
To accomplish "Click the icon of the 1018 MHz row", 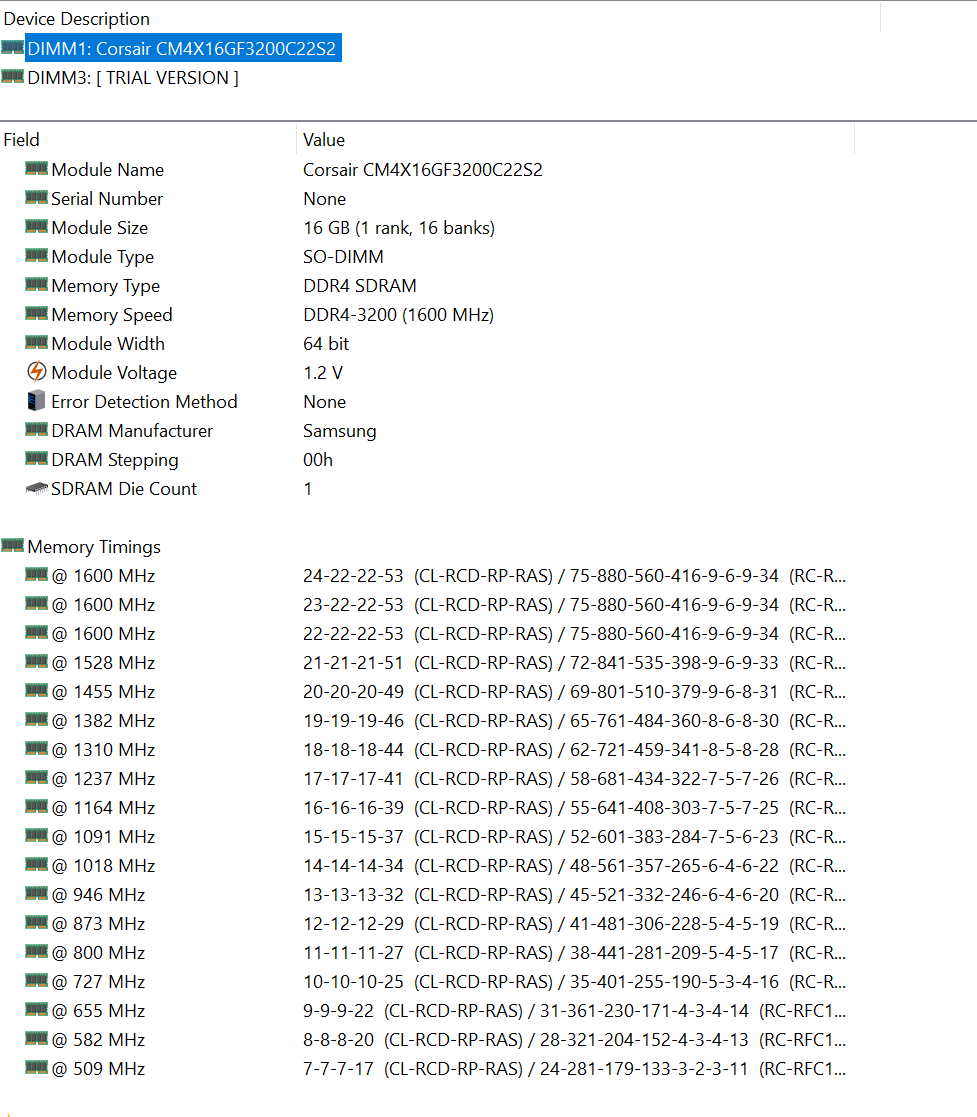I will pyautogui.click(x=36, y=865).
